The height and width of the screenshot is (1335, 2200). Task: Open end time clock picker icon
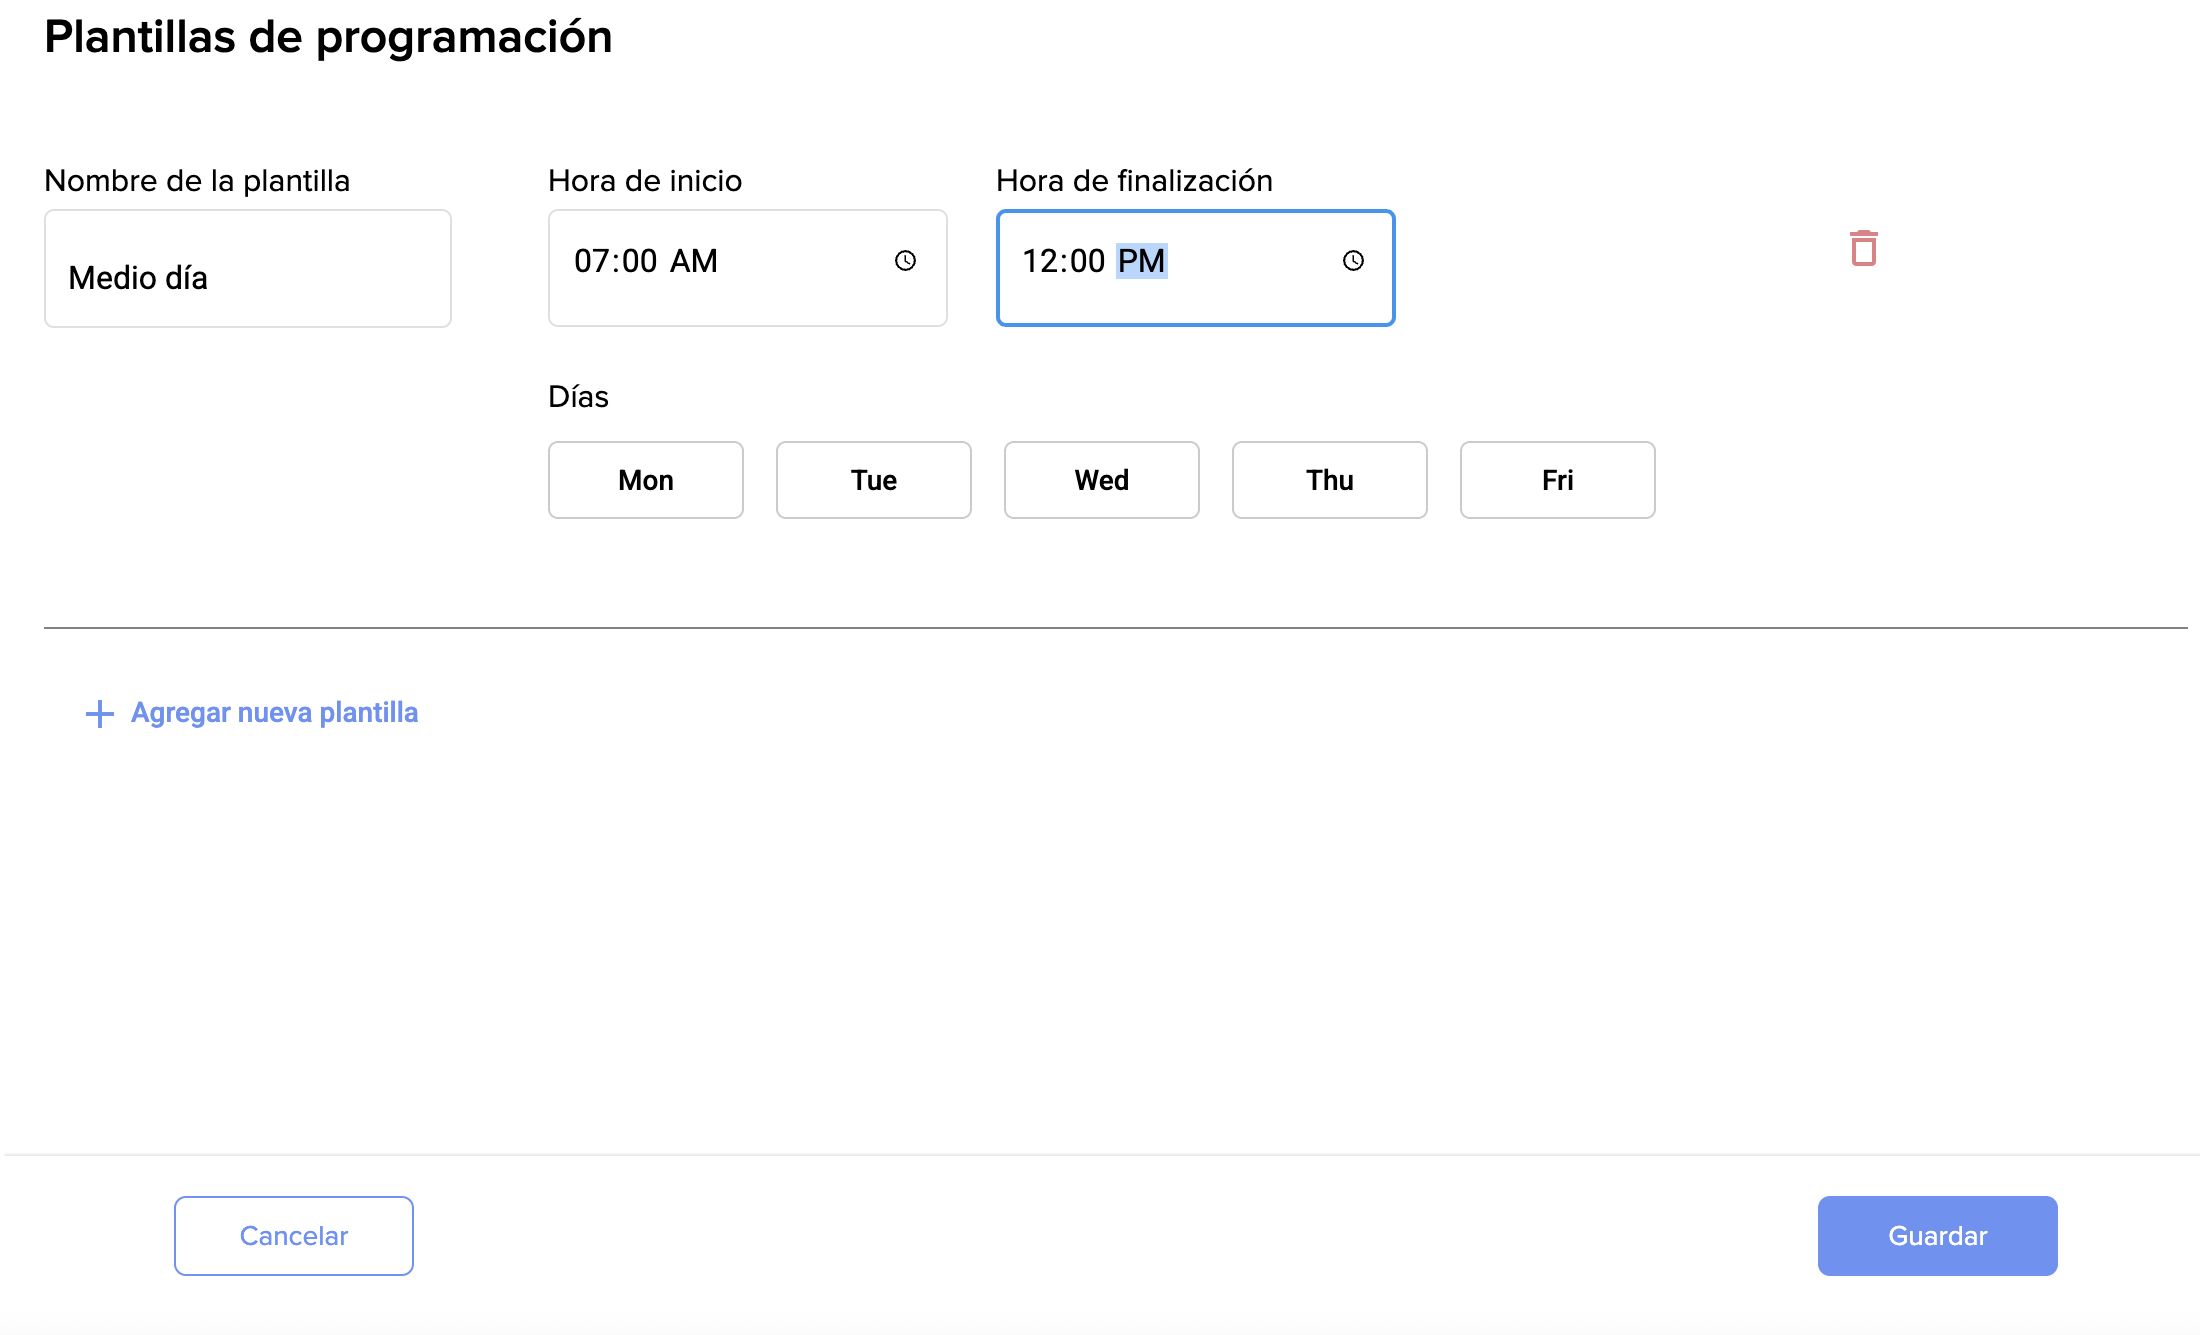point(1353,261)
